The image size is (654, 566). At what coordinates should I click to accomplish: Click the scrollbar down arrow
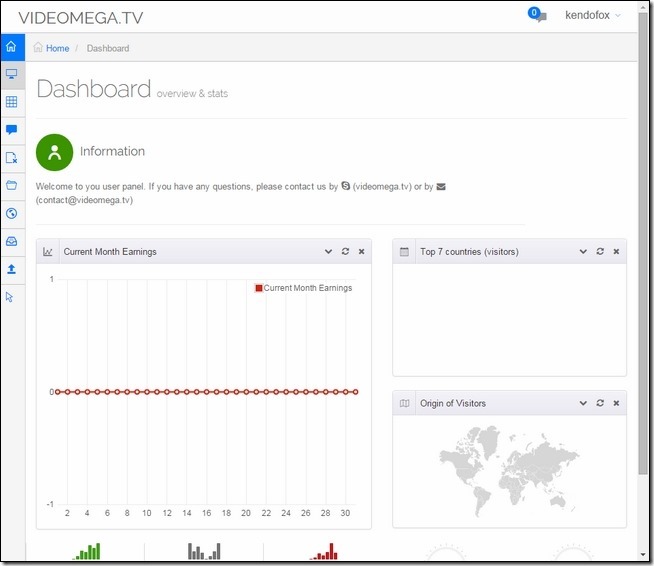643,555
